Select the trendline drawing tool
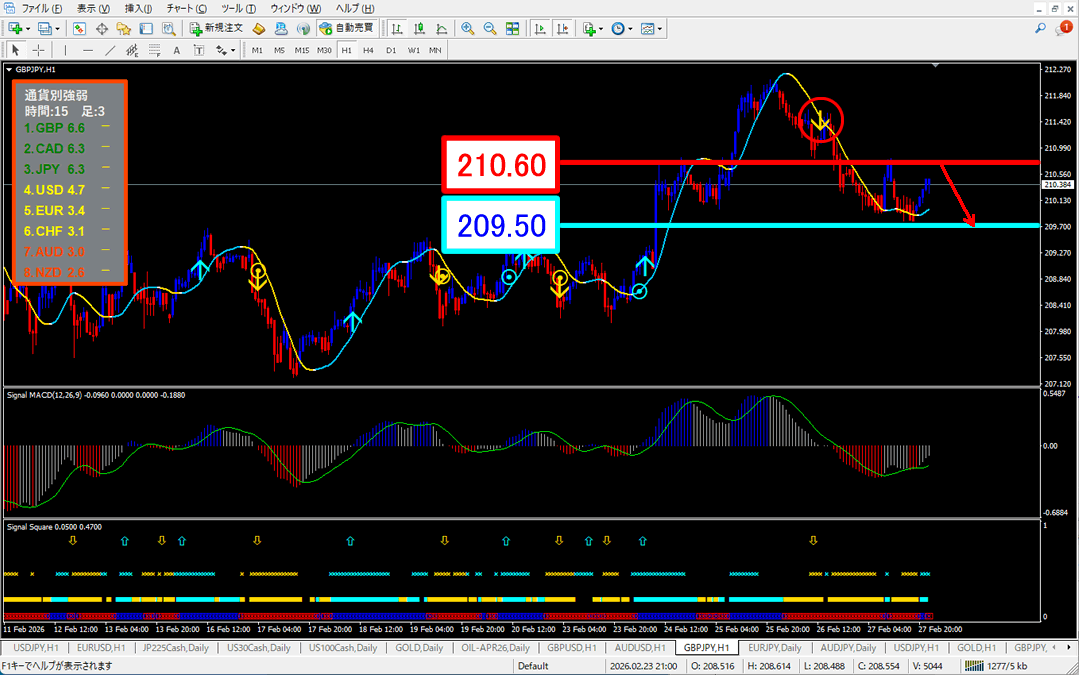1080x681 pixels. (110, 49)
